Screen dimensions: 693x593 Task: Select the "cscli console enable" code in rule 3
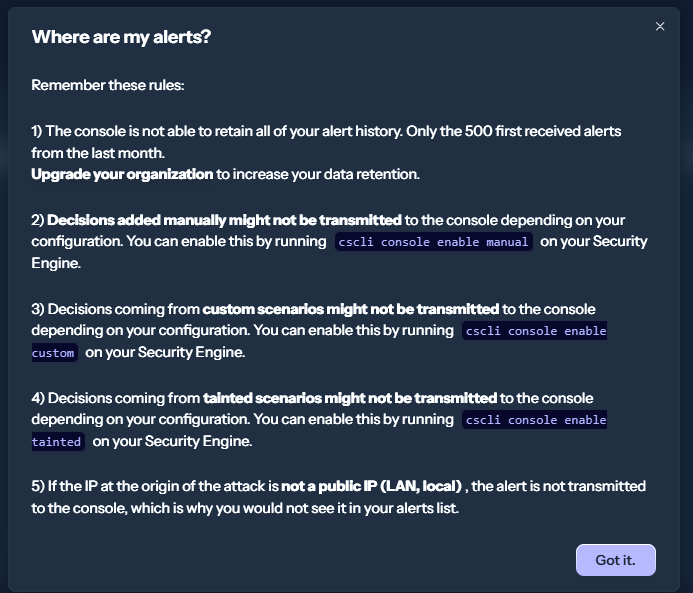tap(535, 331)
